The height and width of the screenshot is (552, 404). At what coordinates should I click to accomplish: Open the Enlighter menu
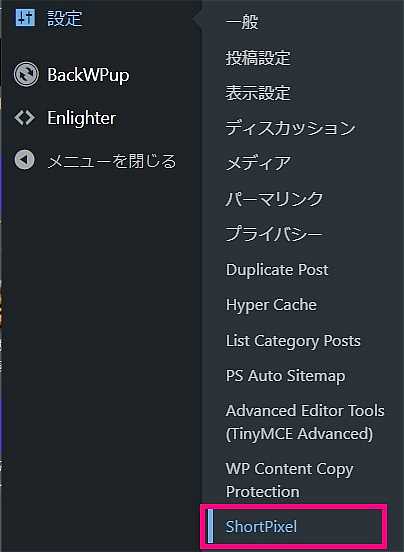[x=82, y=118]
